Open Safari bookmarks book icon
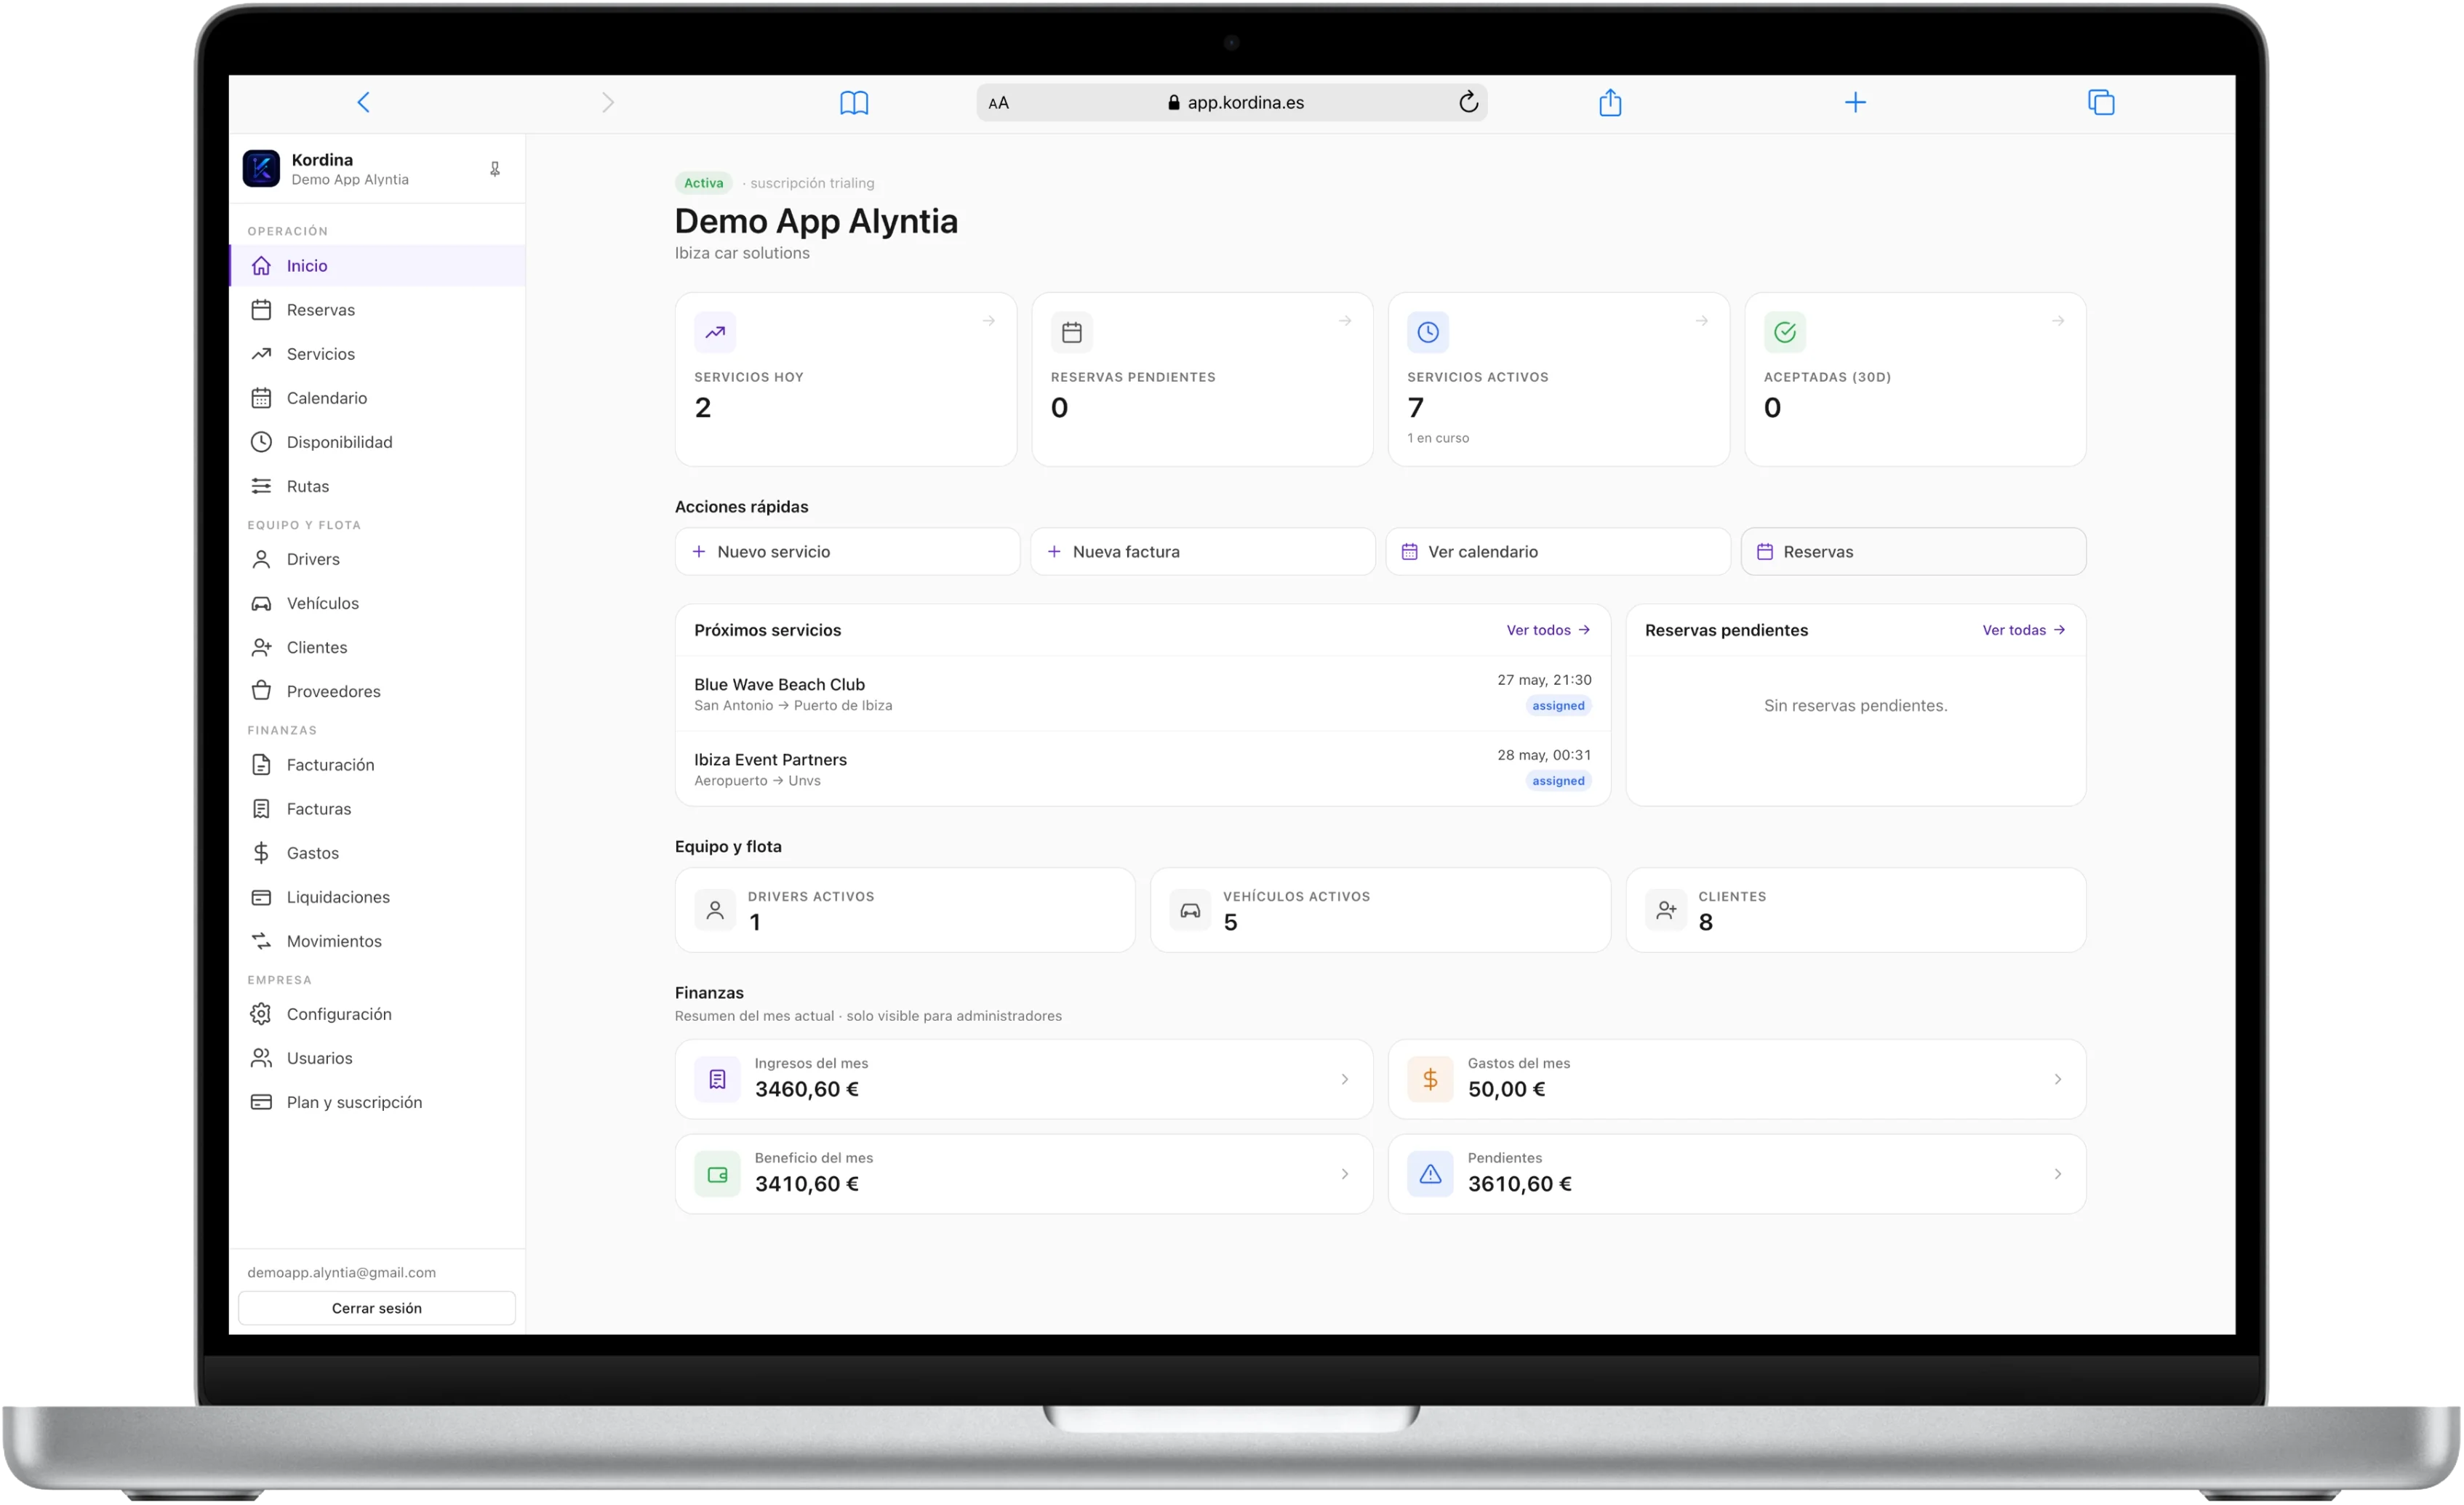 point(854,102)
